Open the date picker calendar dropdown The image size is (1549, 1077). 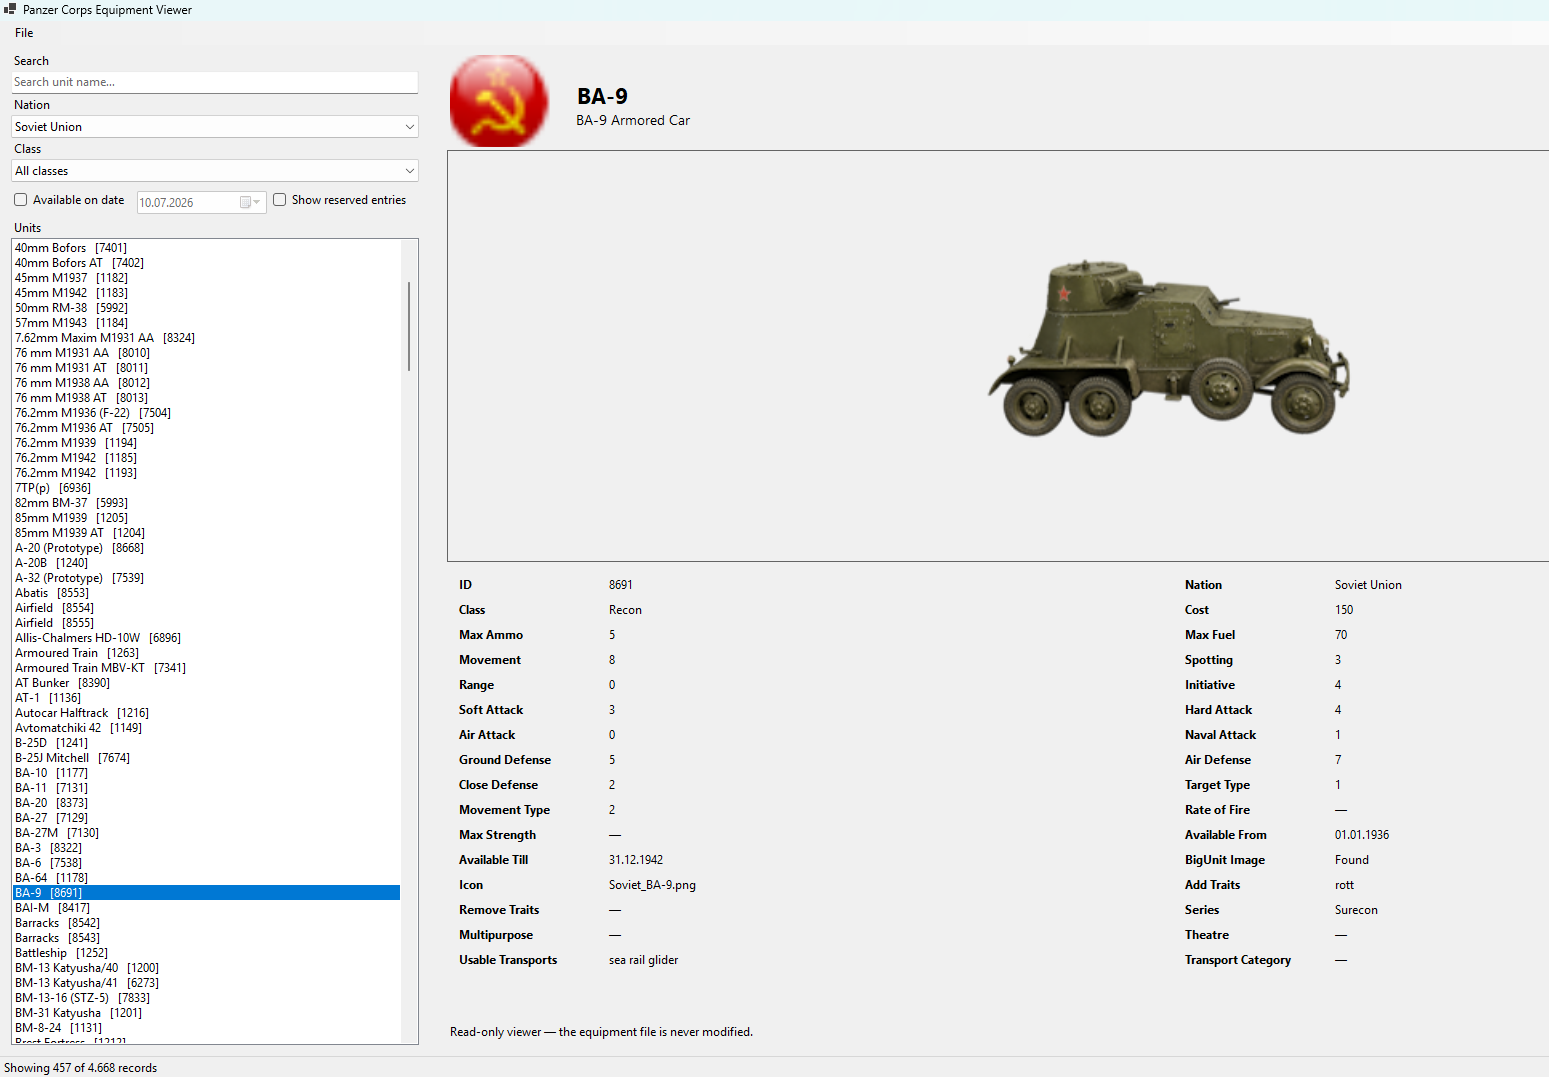250,202
